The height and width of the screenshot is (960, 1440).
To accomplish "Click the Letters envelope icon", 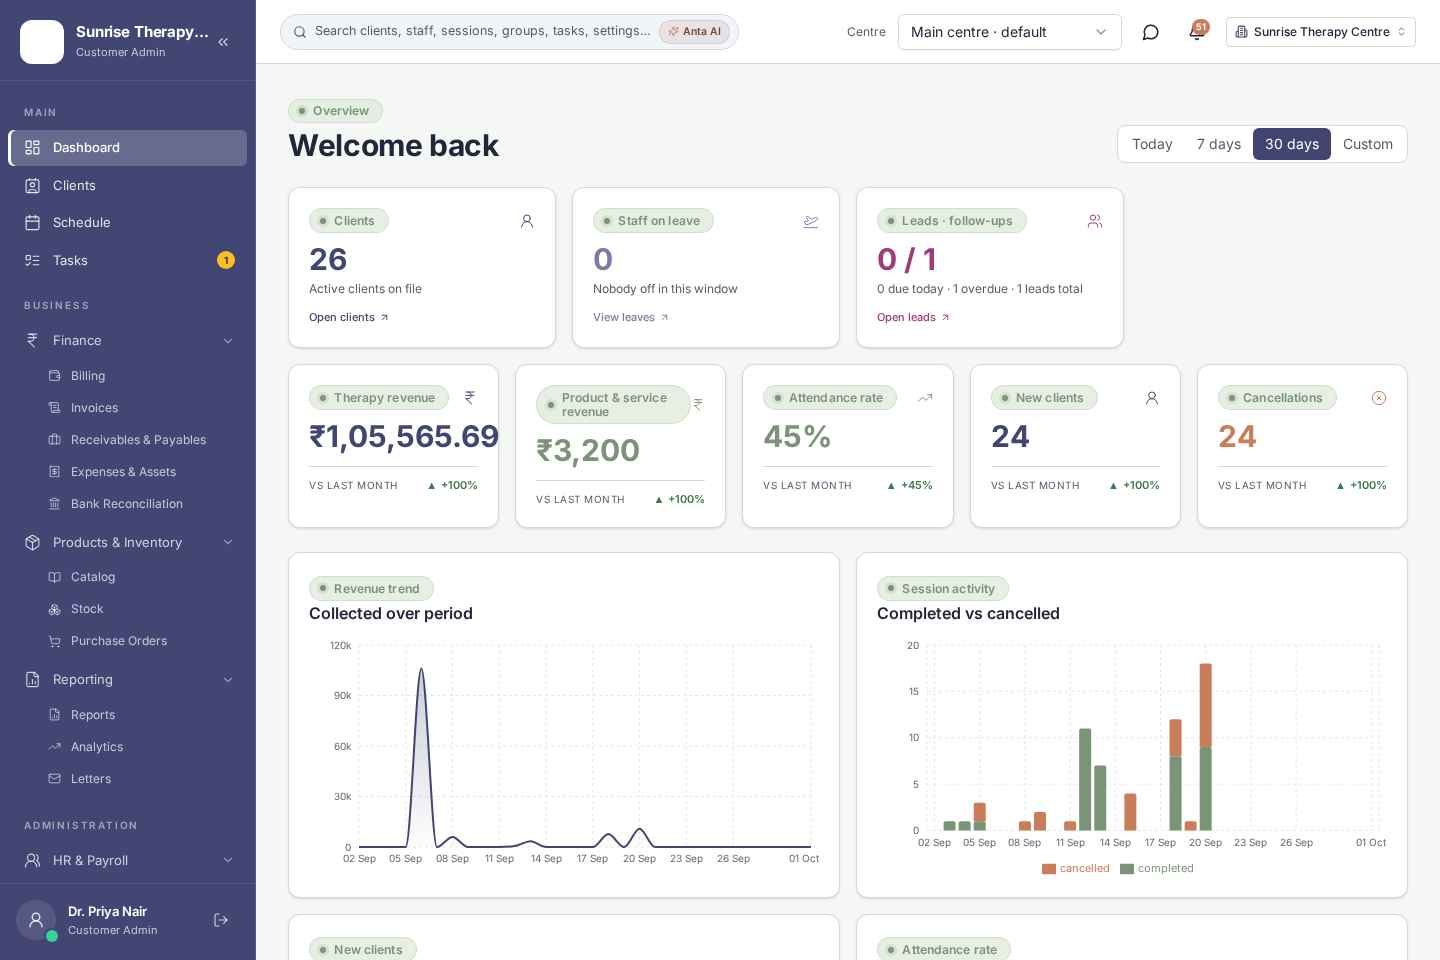I will pos(55,779).
